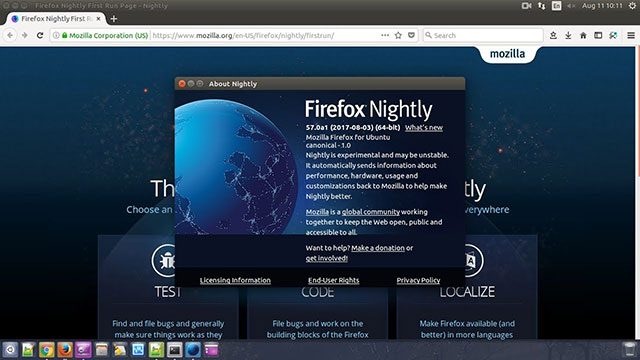
Task: Open the global community link
Action: [x=371, y=212]
